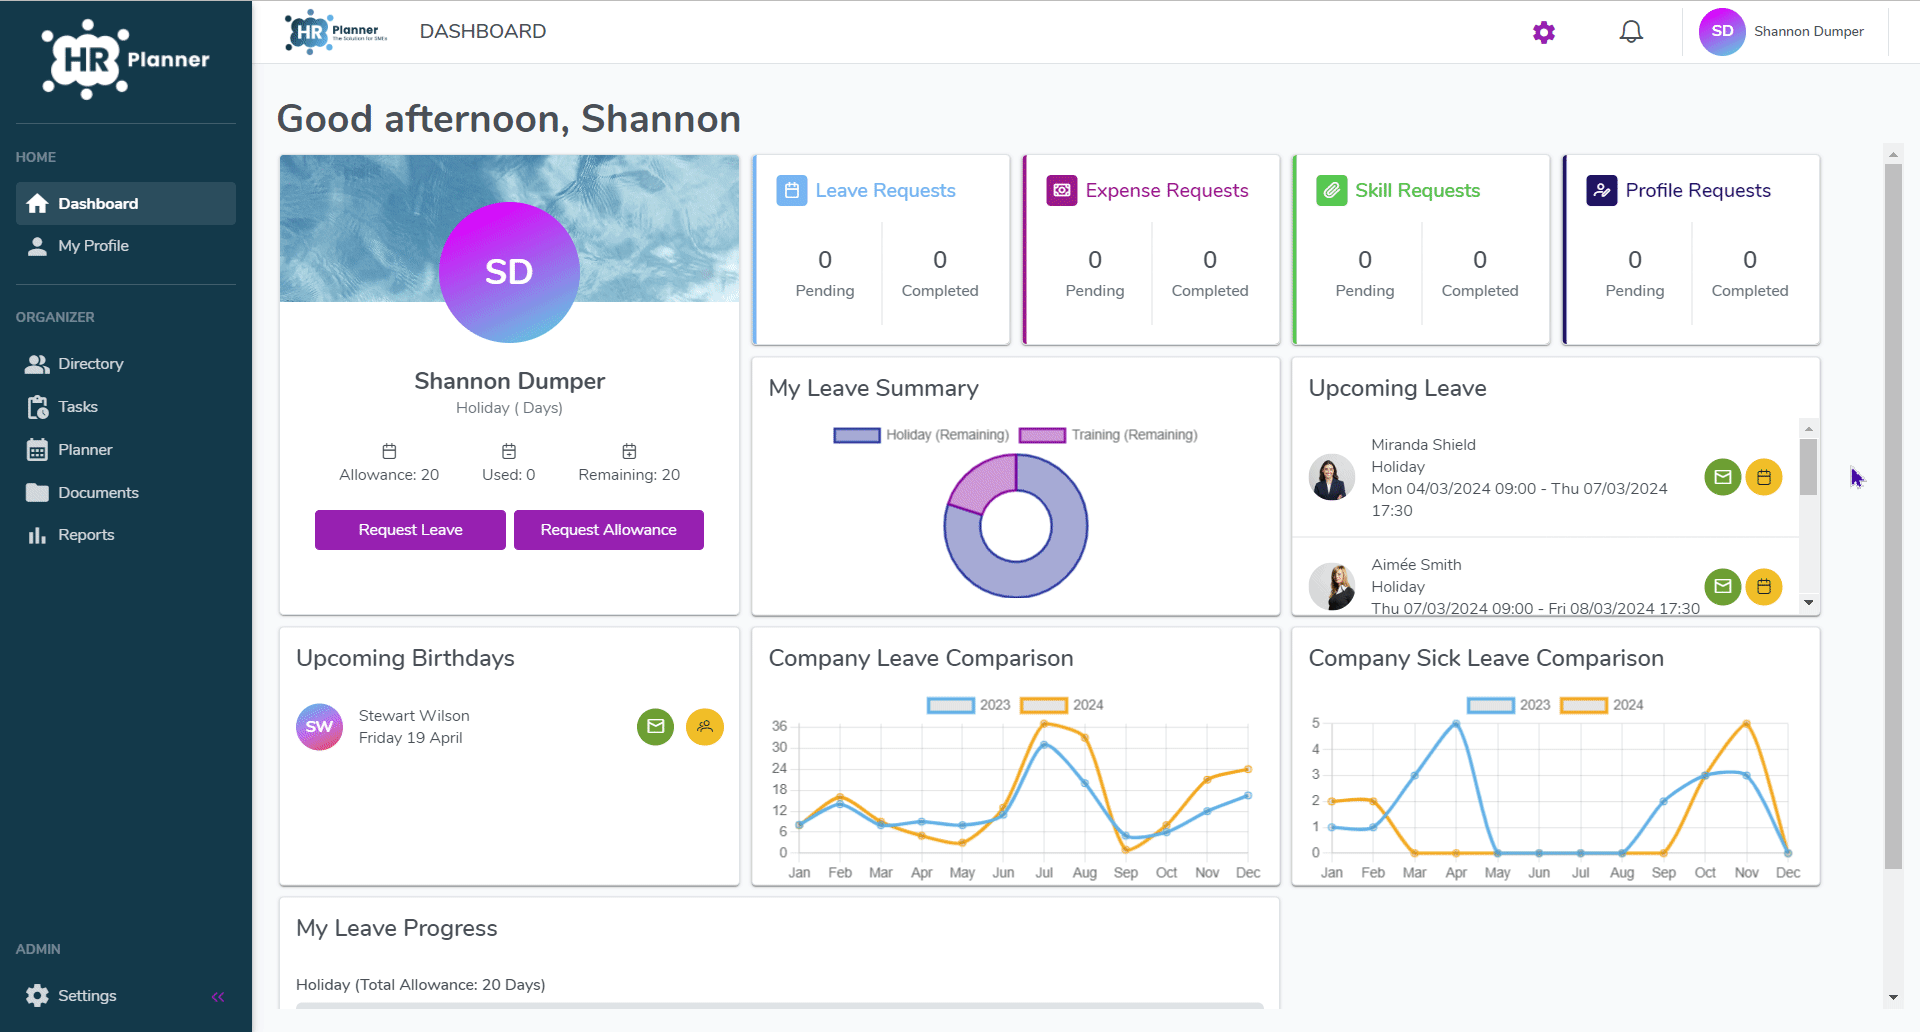Click the Leave Requests calendar icon

tap(792, 190)
